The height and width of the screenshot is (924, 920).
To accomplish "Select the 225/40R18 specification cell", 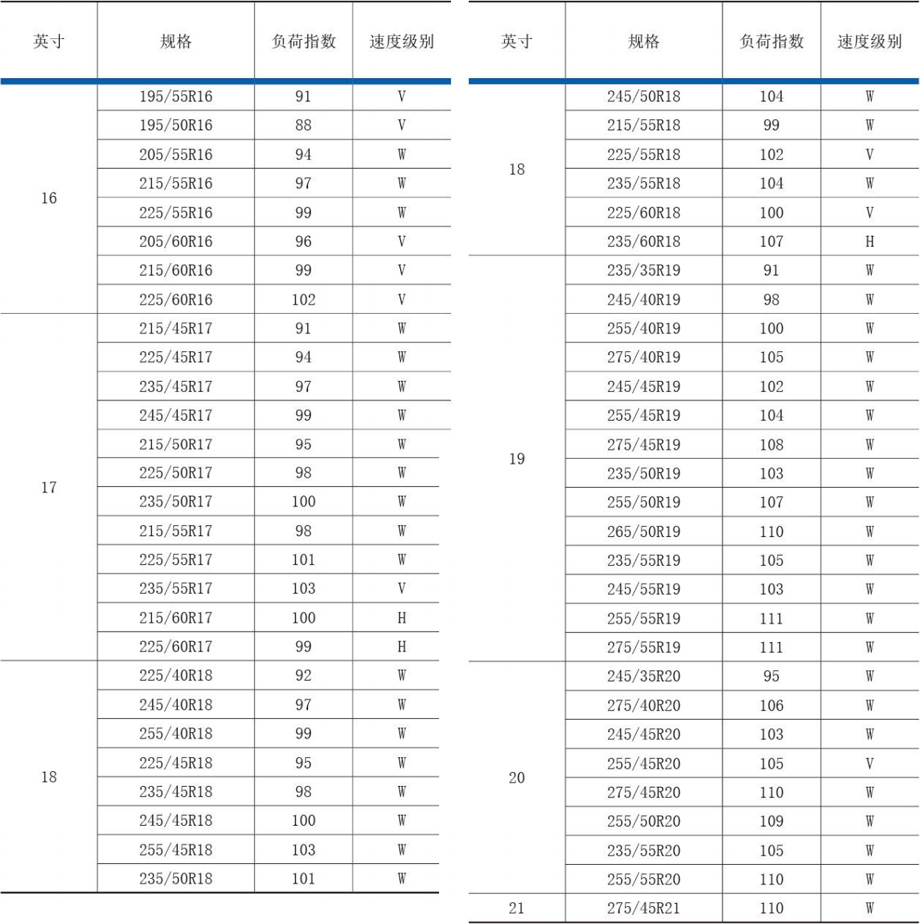I will point(175,676).
